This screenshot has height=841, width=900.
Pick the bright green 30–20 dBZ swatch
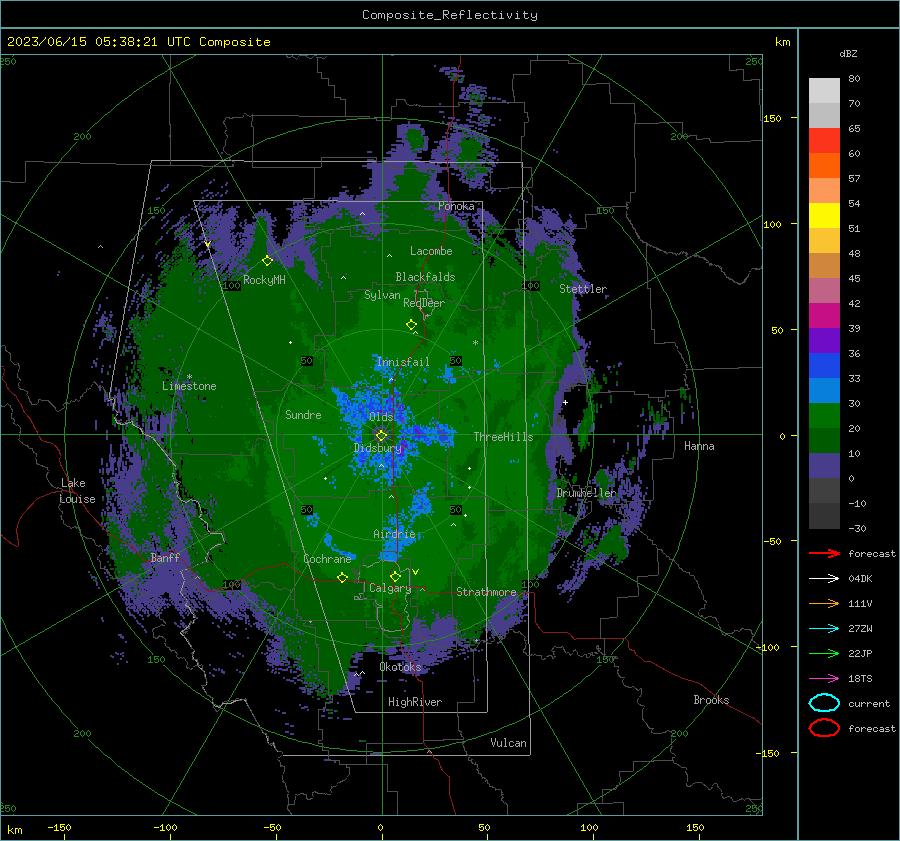824,416
